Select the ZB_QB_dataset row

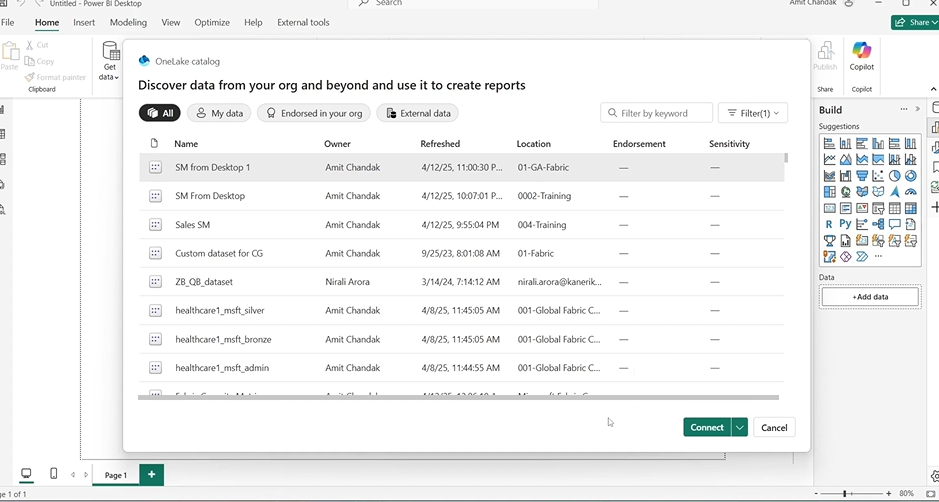coord(462,282)
